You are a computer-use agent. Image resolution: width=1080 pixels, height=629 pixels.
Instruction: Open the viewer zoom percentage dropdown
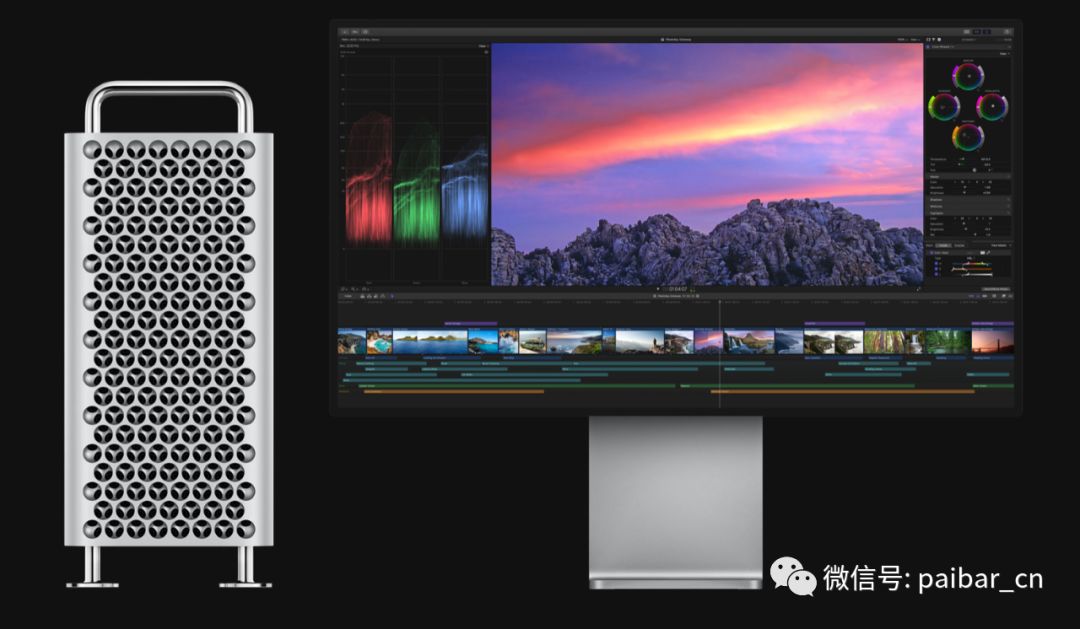[903, 39]
